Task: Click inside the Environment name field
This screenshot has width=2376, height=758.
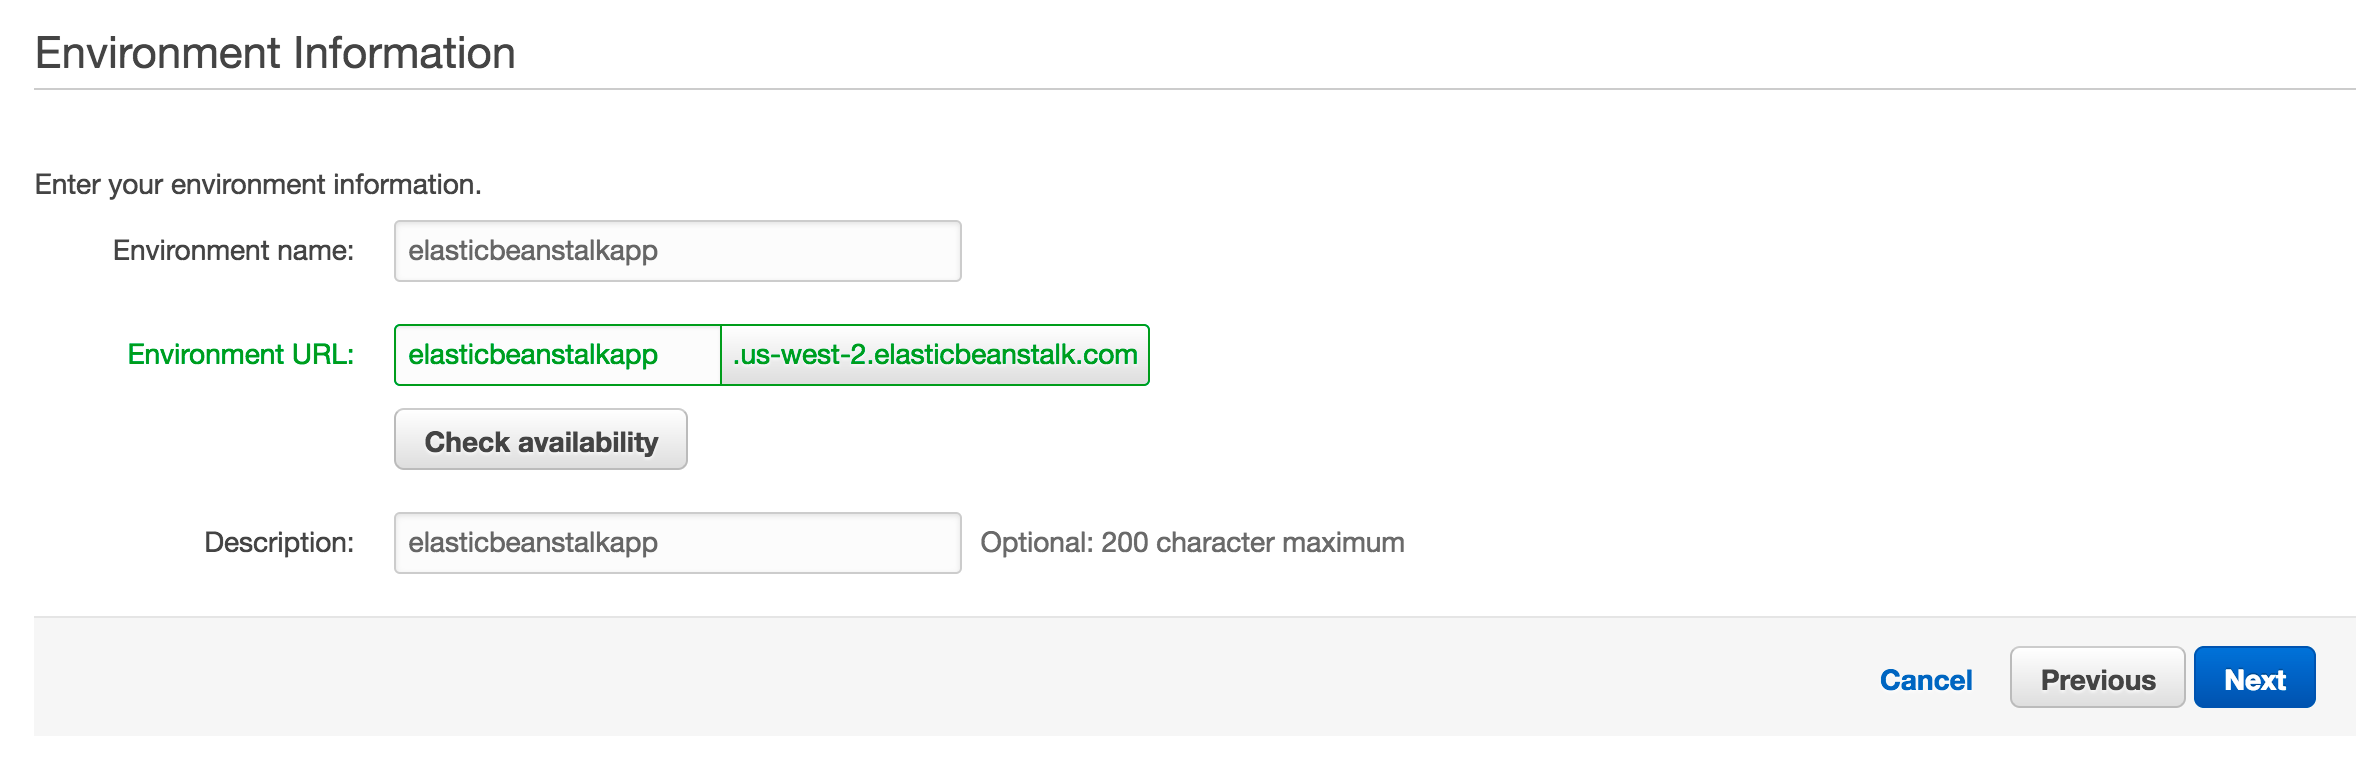Action: [x=676, y=250]
